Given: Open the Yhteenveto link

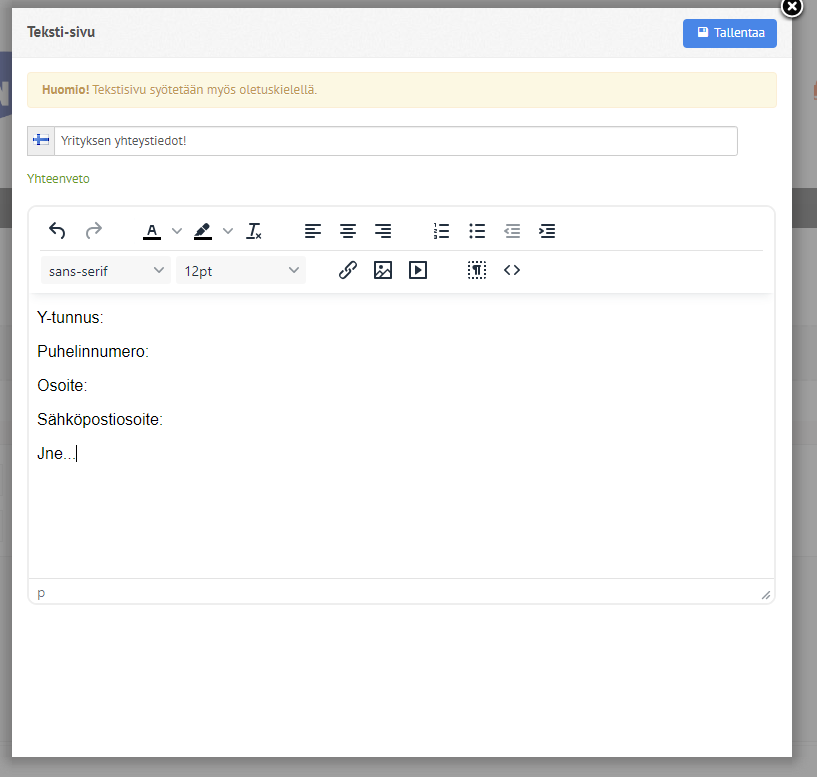Looking at the screenshot, I should coord(58,179).
